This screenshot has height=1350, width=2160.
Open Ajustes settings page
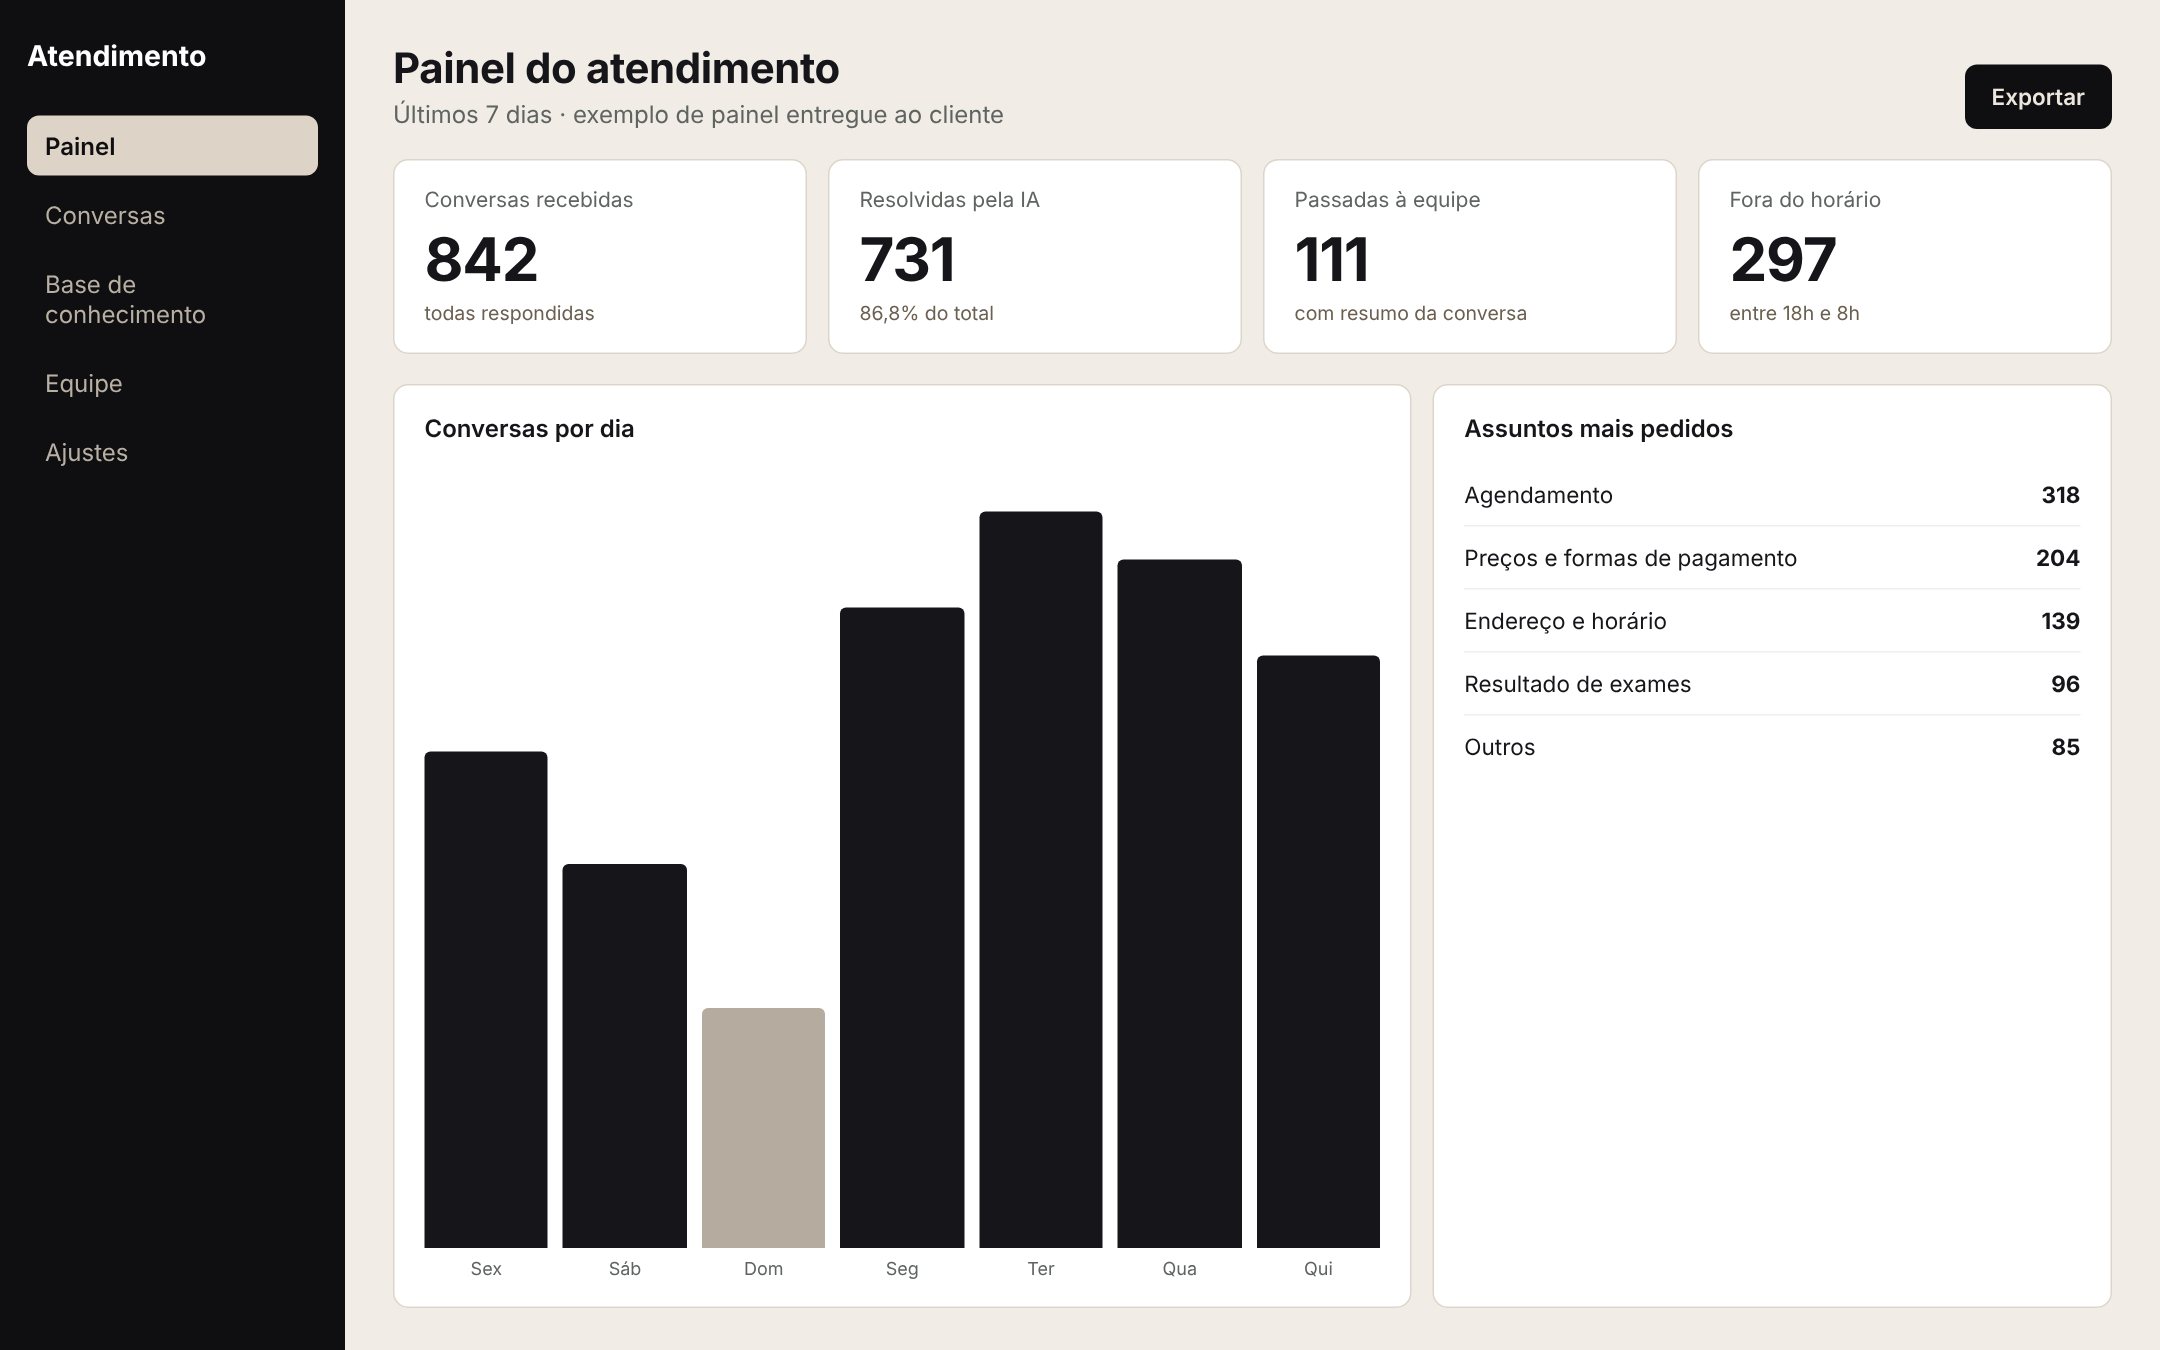(x=172, y=452)
